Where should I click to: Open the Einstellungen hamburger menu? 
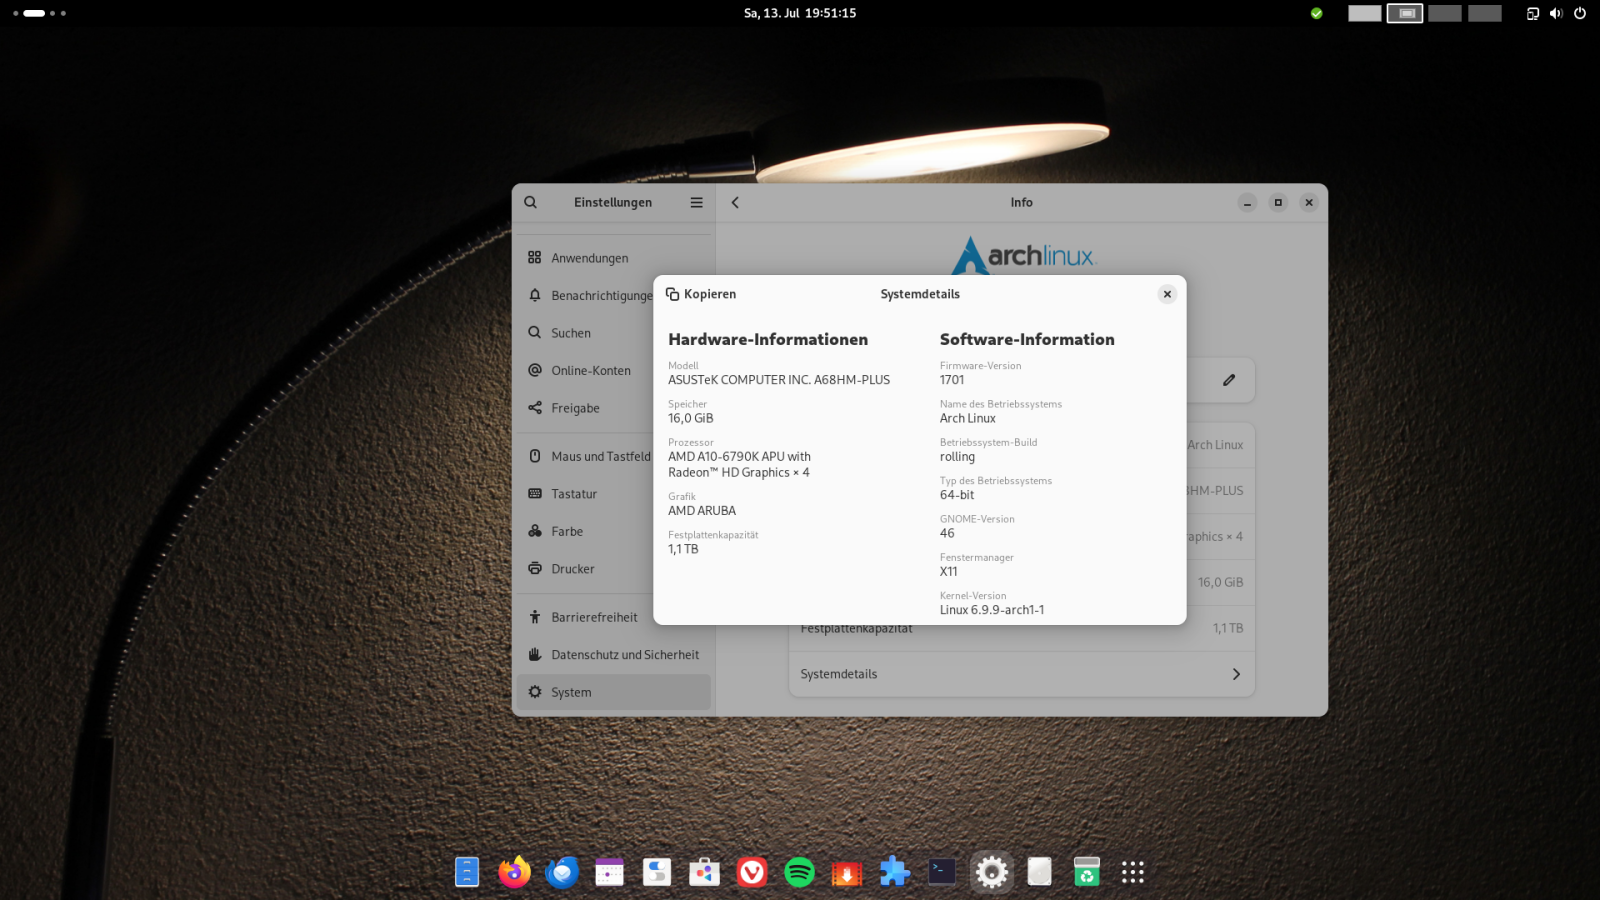696,202
